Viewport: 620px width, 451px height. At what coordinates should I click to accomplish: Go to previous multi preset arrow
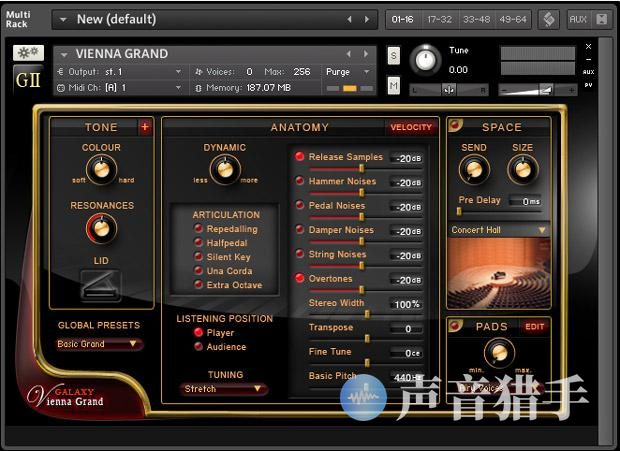(349, 19)
